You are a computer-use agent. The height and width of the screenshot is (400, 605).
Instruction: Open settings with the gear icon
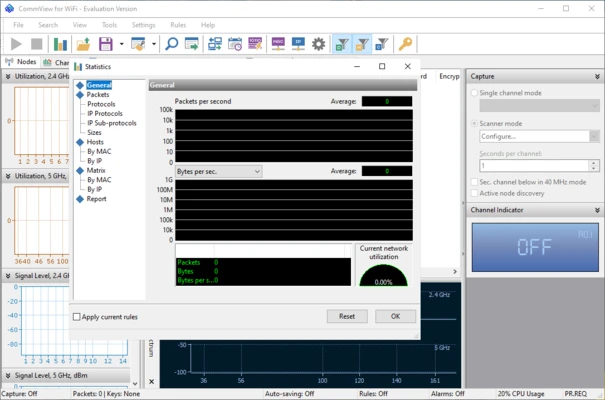319,44
